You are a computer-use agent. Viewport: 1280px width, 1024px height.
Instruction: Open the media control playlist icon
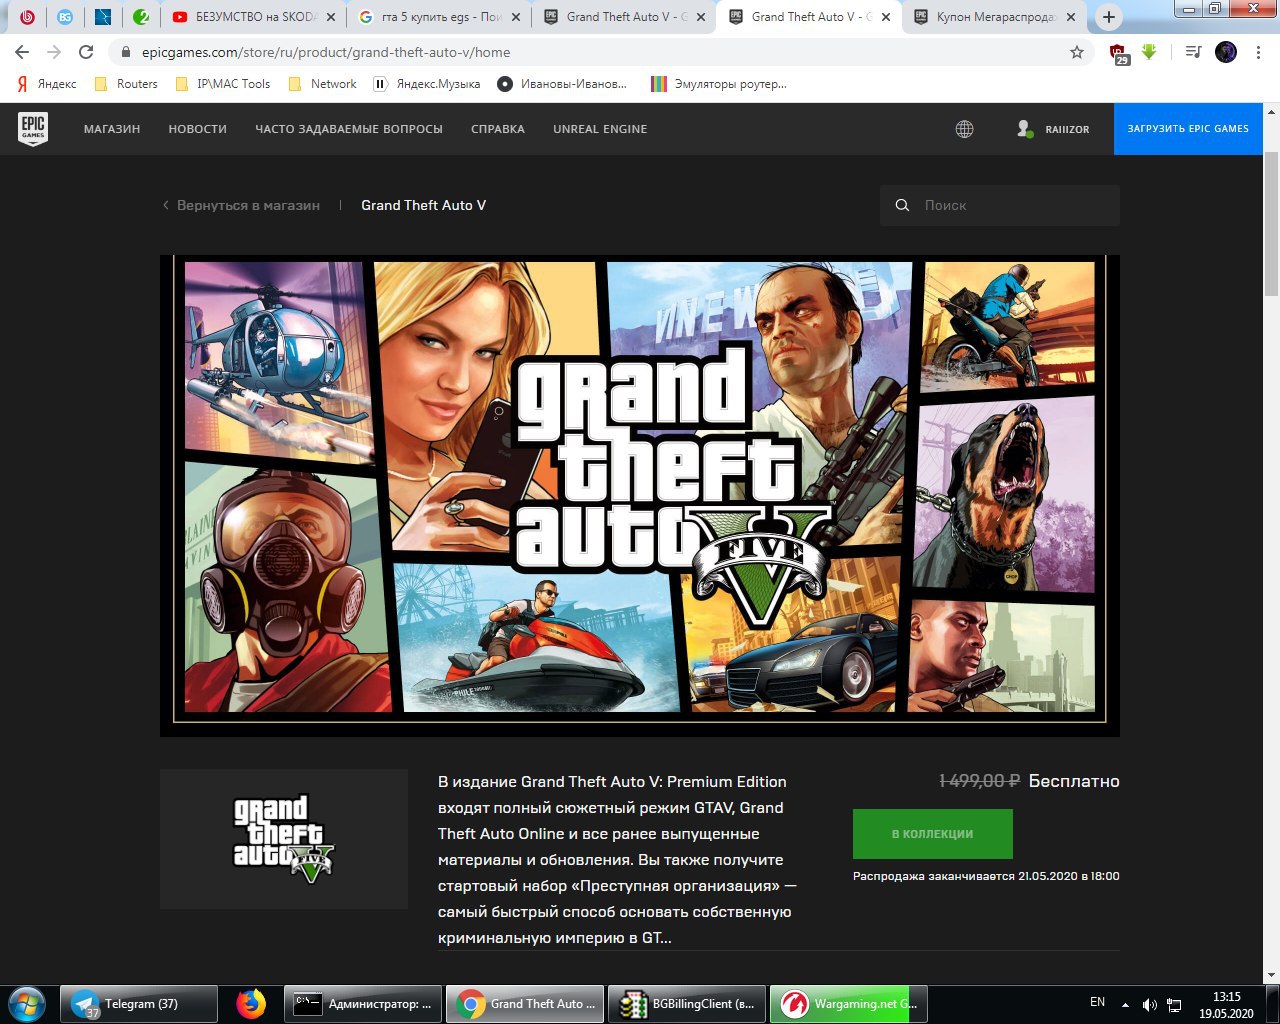pyautogui.click(x=1193, y=52)
